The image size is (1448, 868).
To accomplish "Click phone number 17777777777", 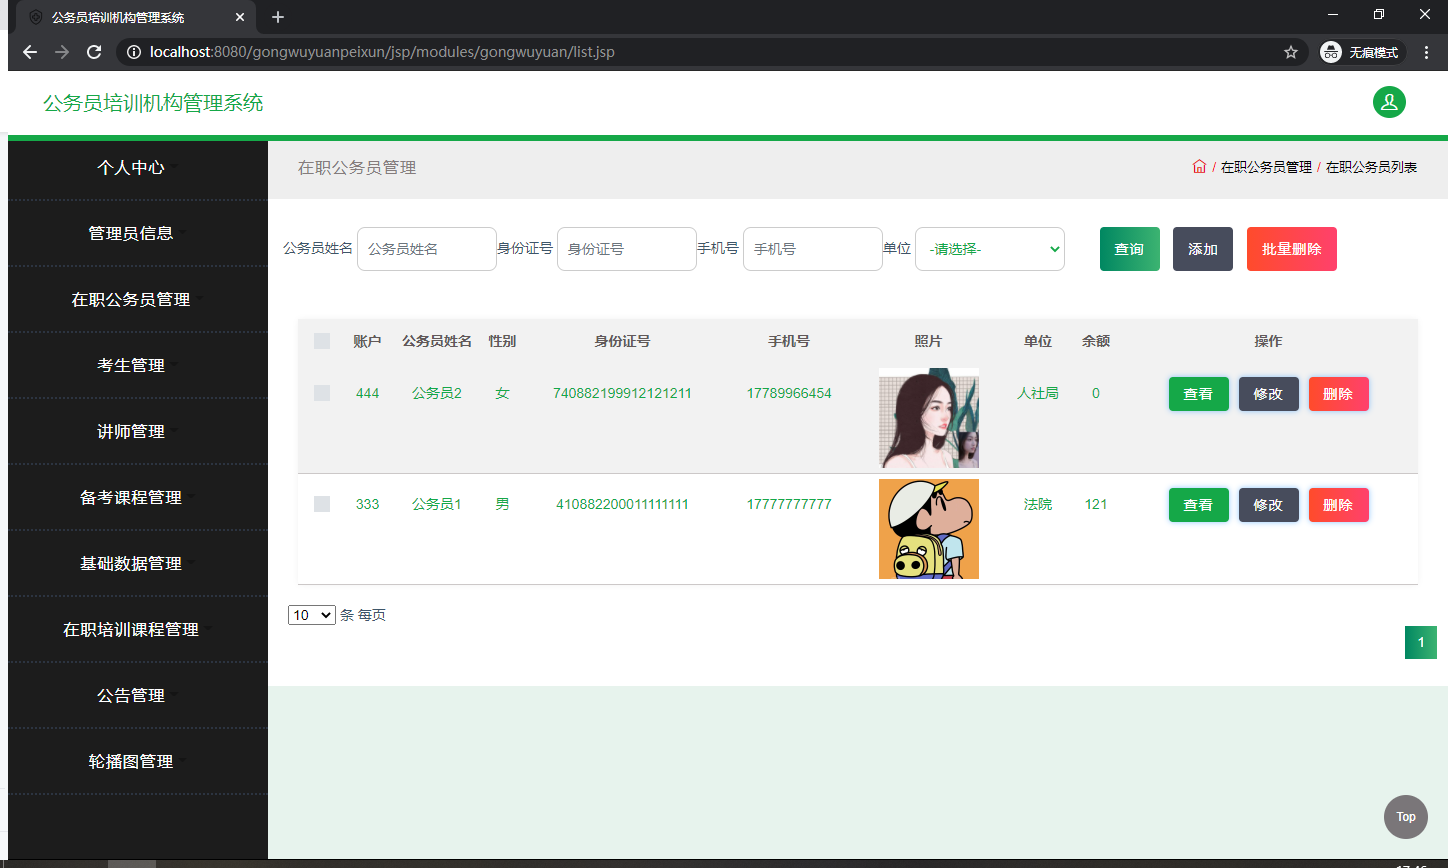I will pyautogui.click(x=789, y=504).
